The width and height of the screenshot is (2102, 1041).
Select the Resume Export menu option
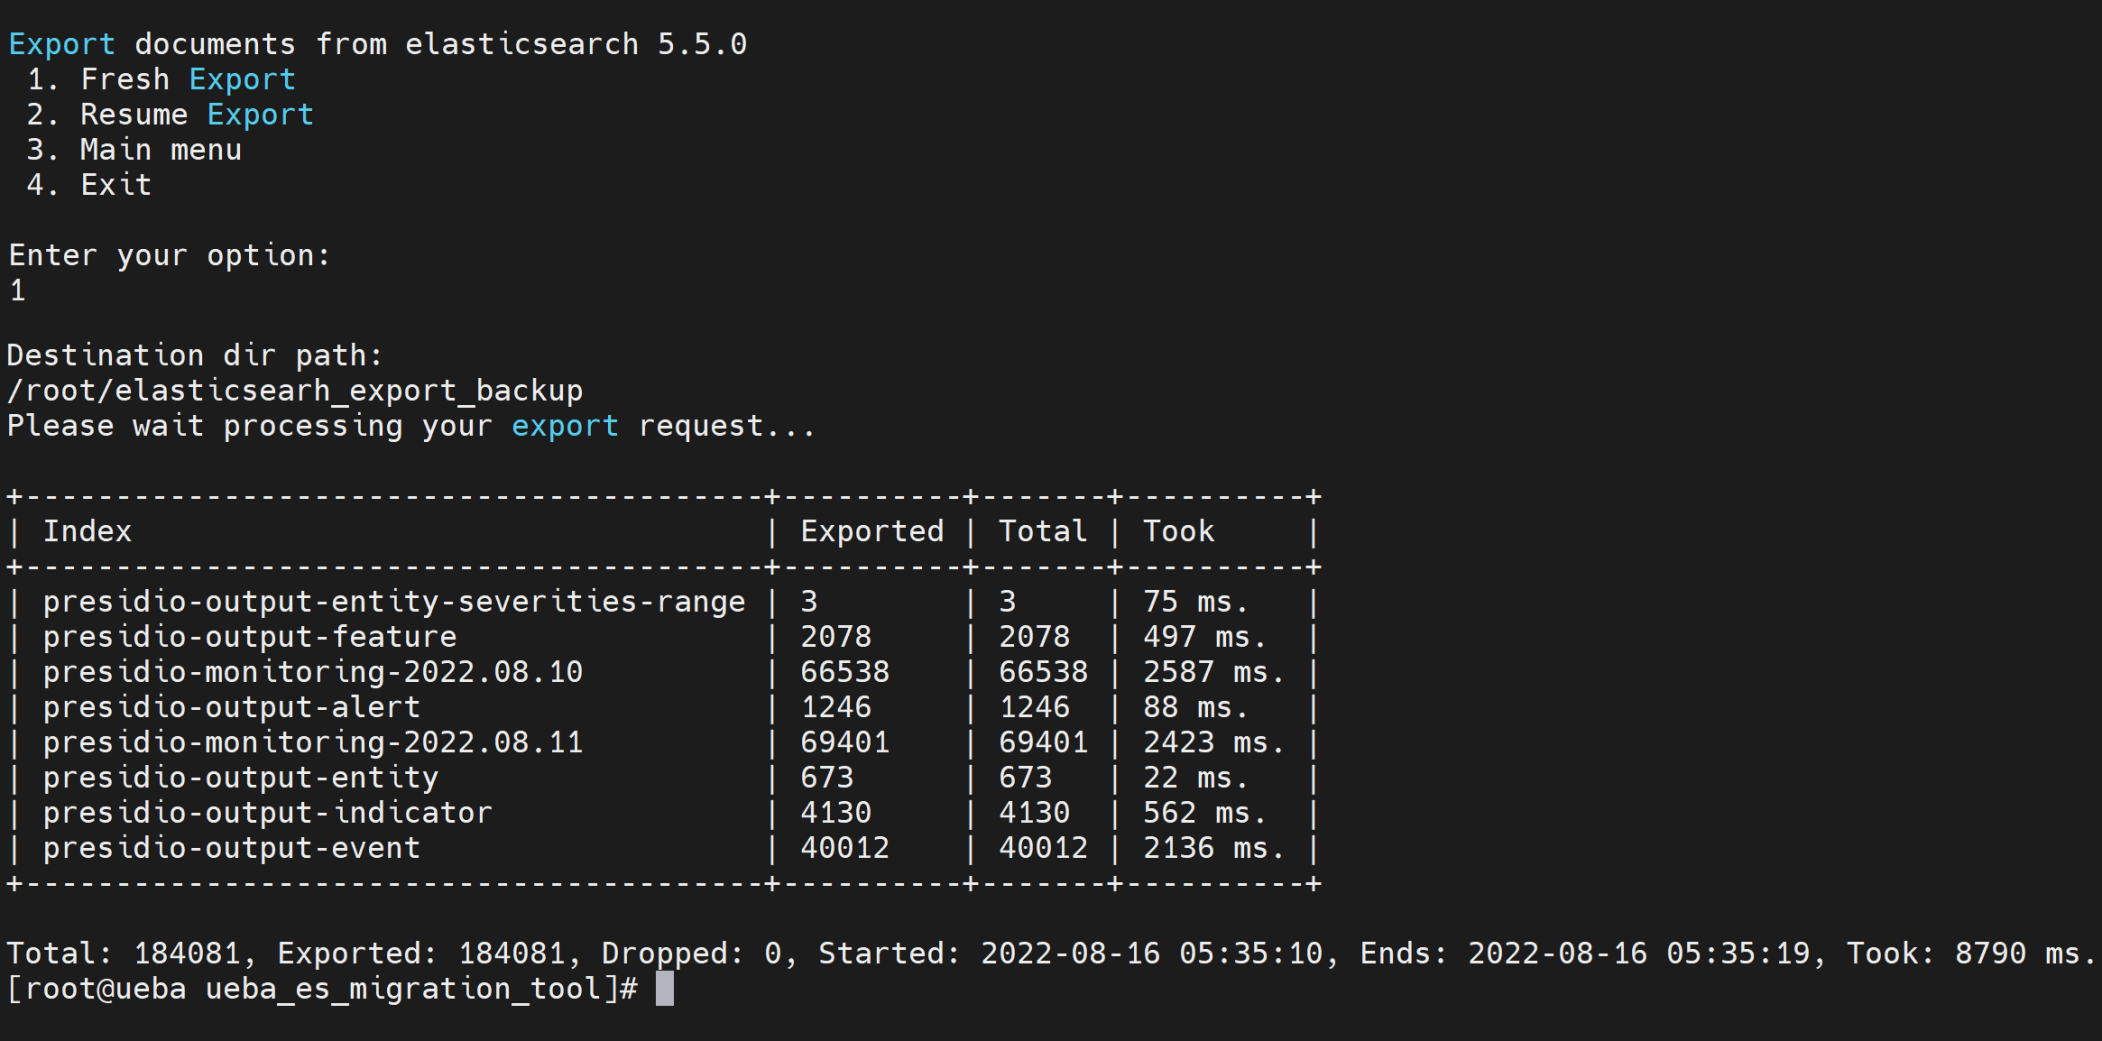click(x=197, y=114)
